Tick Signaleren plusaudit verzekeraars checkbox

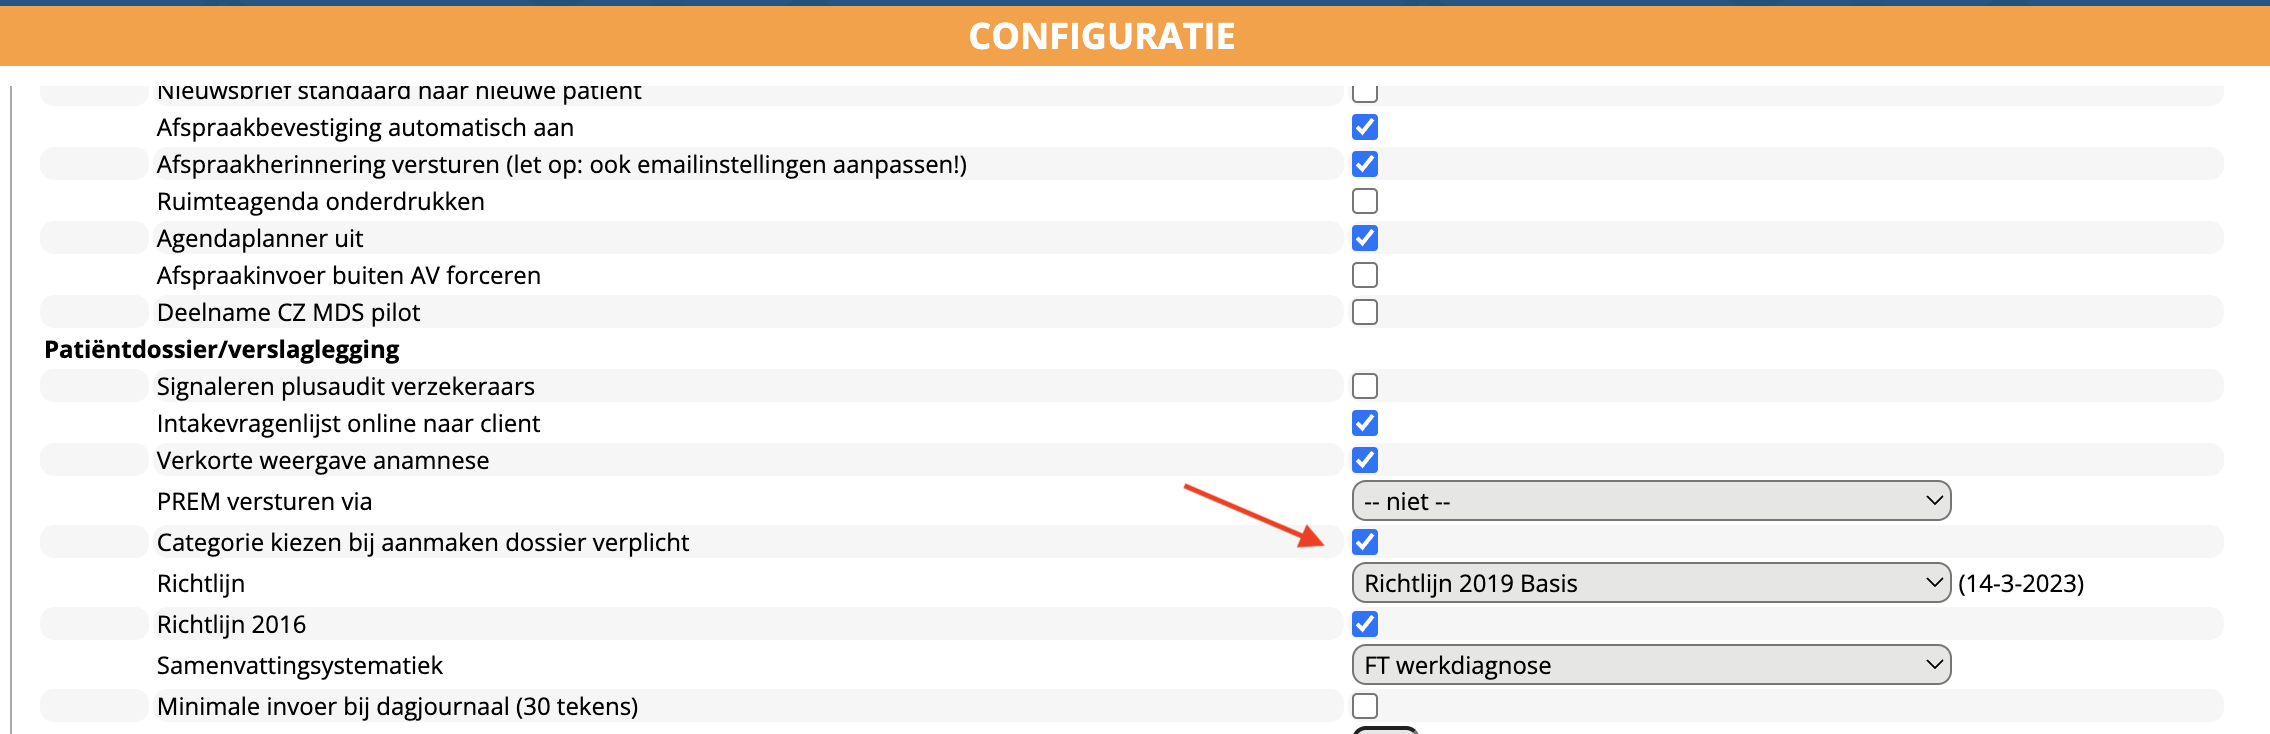(1364, 386)
